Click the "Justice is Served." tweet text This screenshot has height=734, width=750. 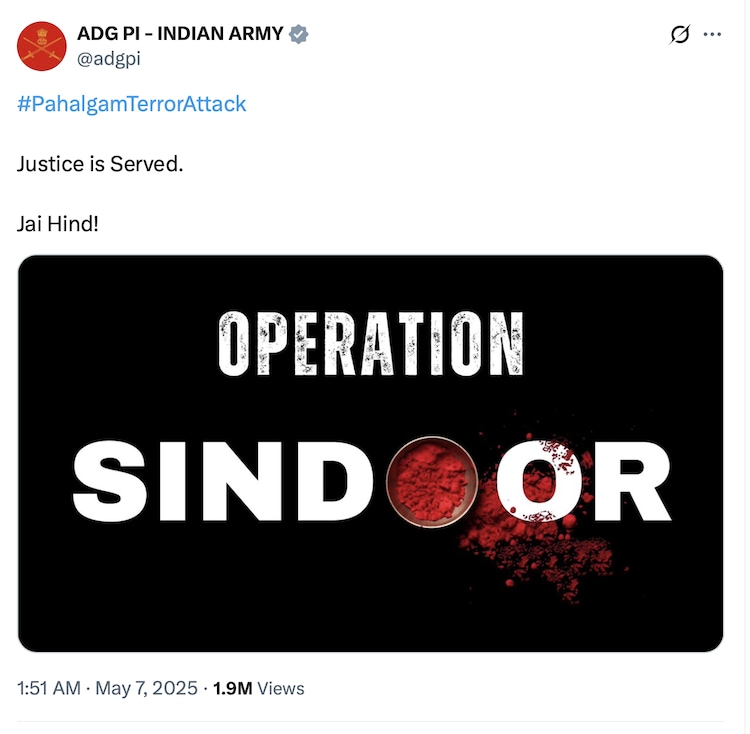[100, 164]
